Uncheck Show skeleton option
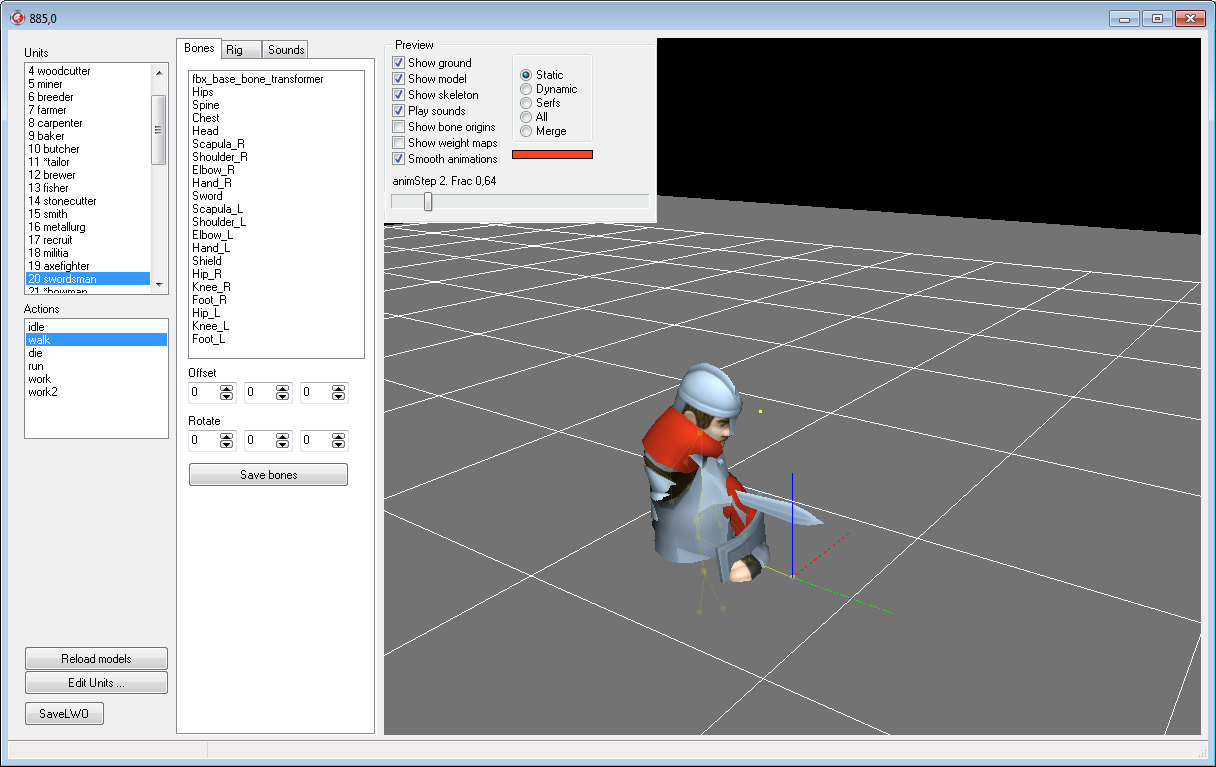Image resolution: width=1216 pixels, height=767 pixels. (x=399, y=95)
